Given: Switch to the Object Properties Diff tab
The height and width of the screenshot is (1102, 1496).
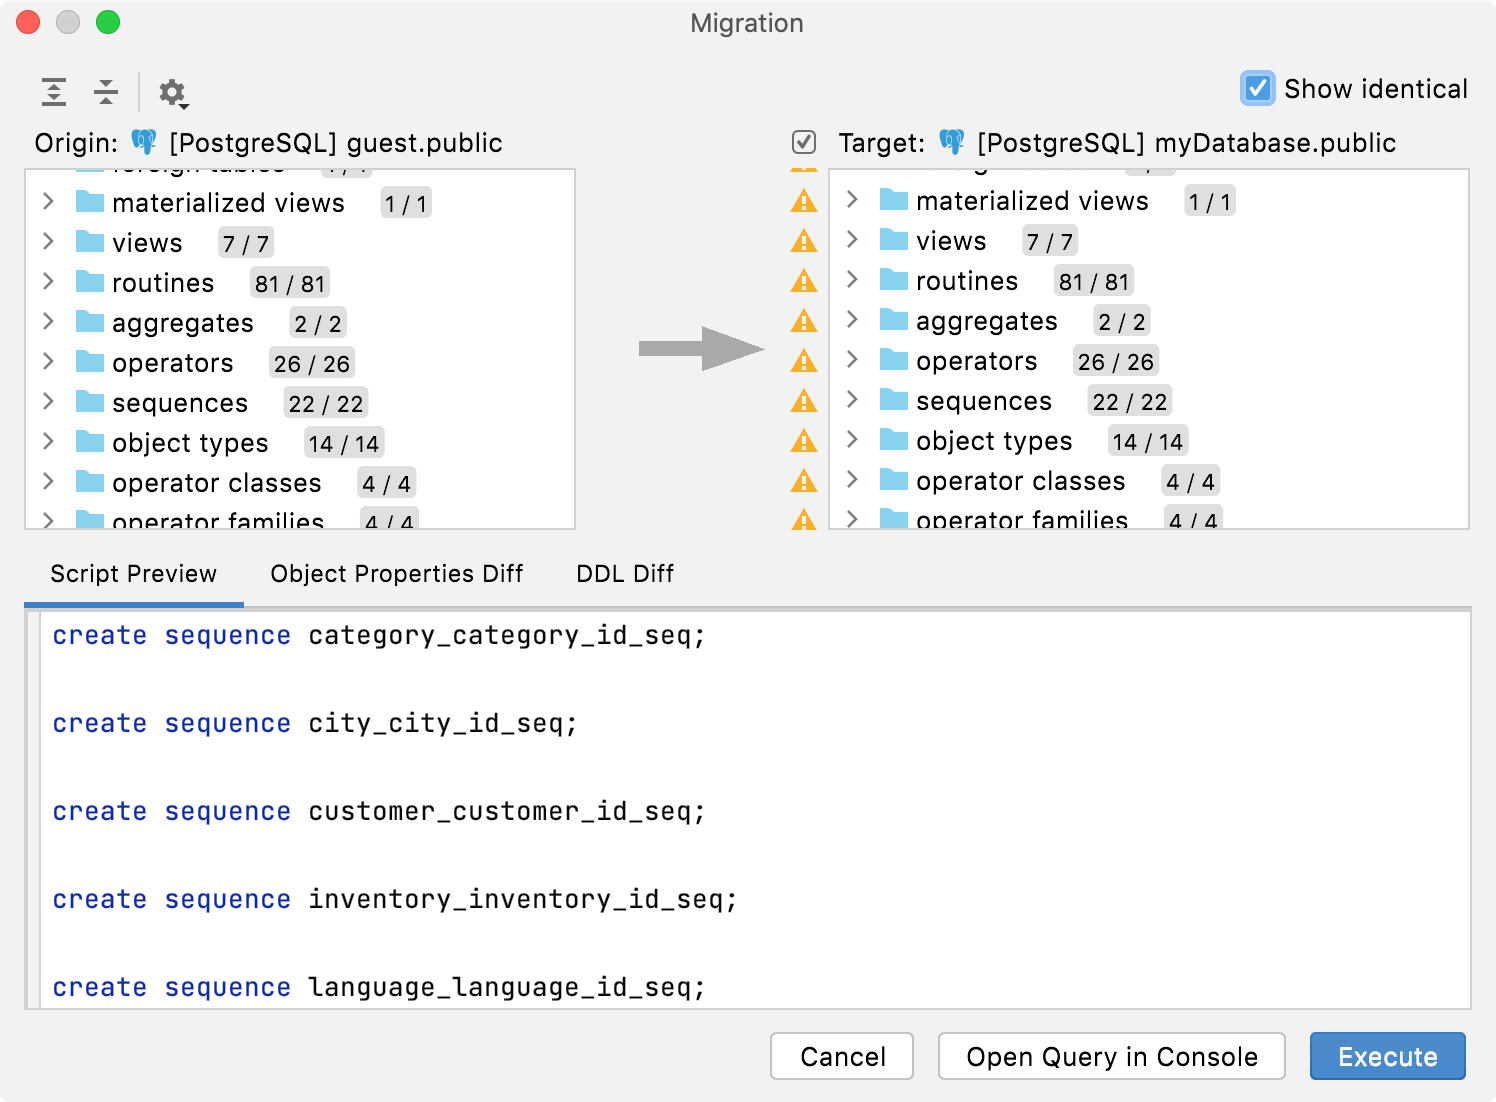Looking at the screenshot, I should (x=396, y=574).
